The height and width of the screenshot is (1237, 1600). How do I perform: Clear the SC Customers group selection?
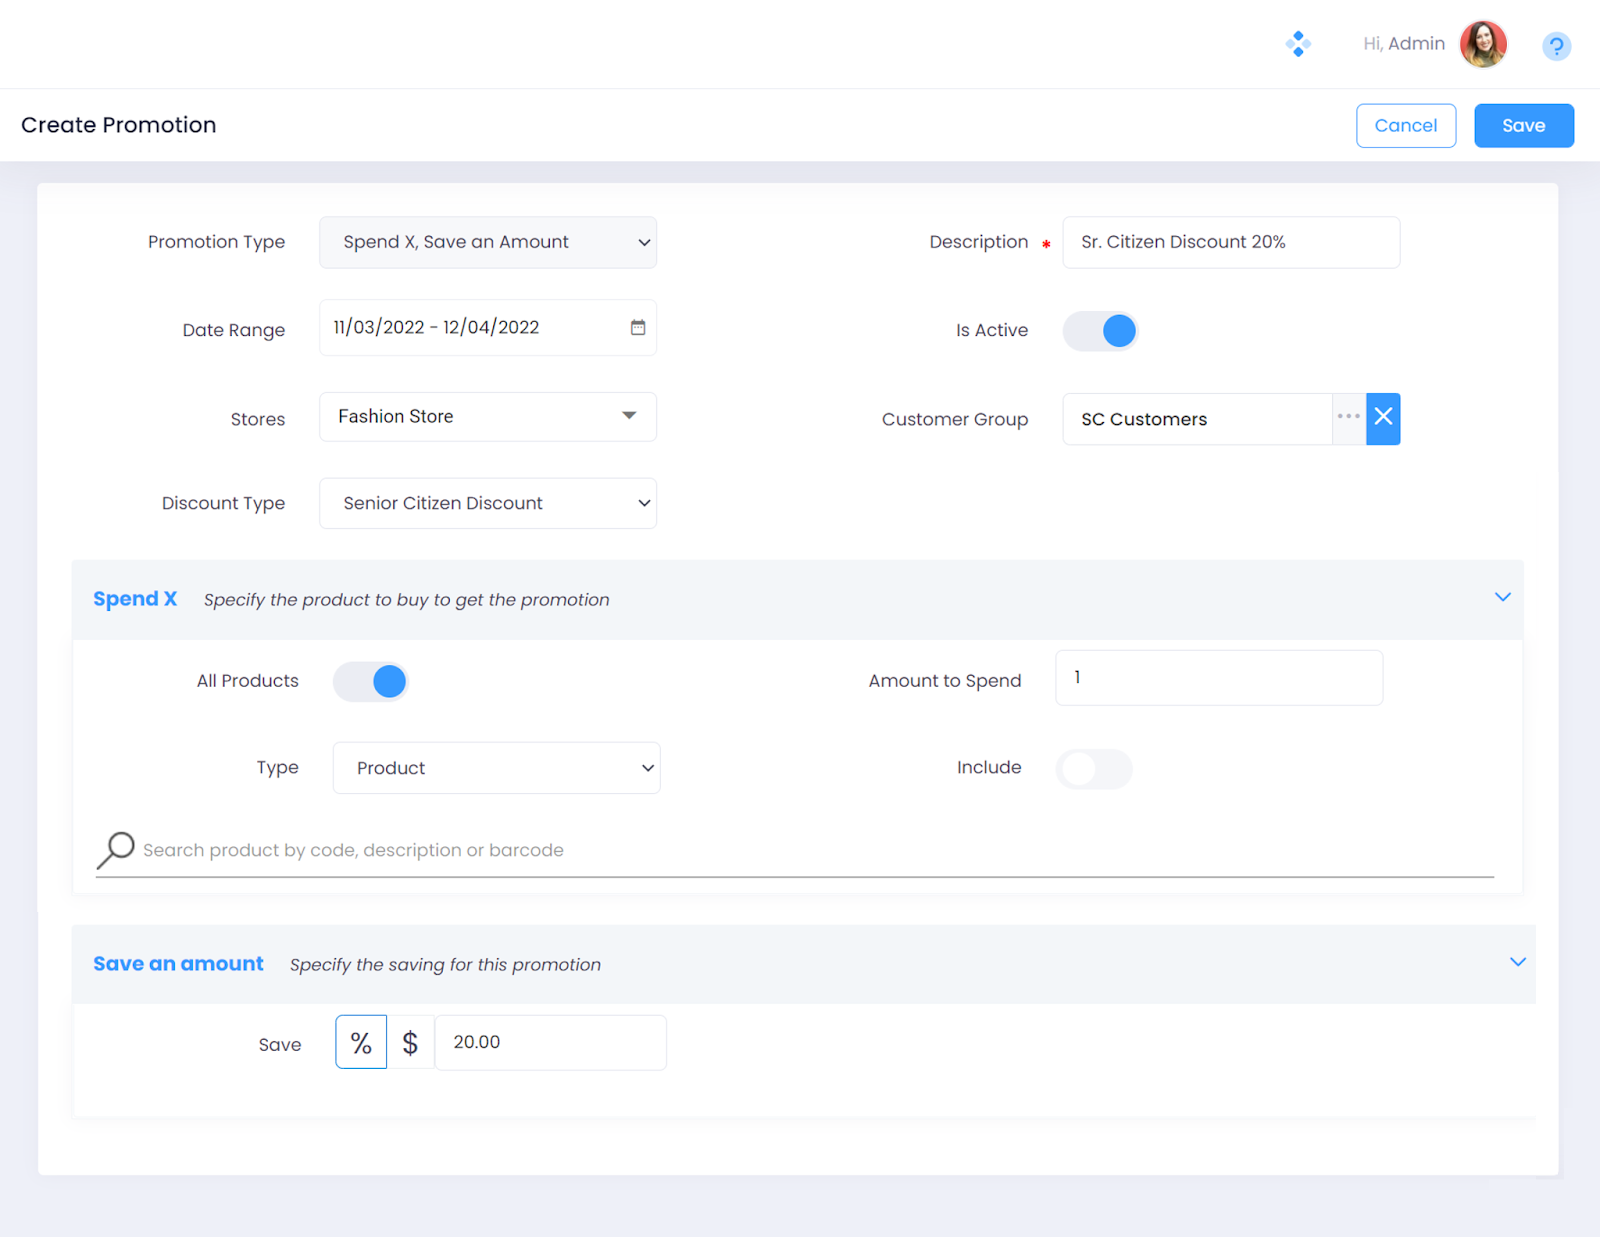(1383, 418)
